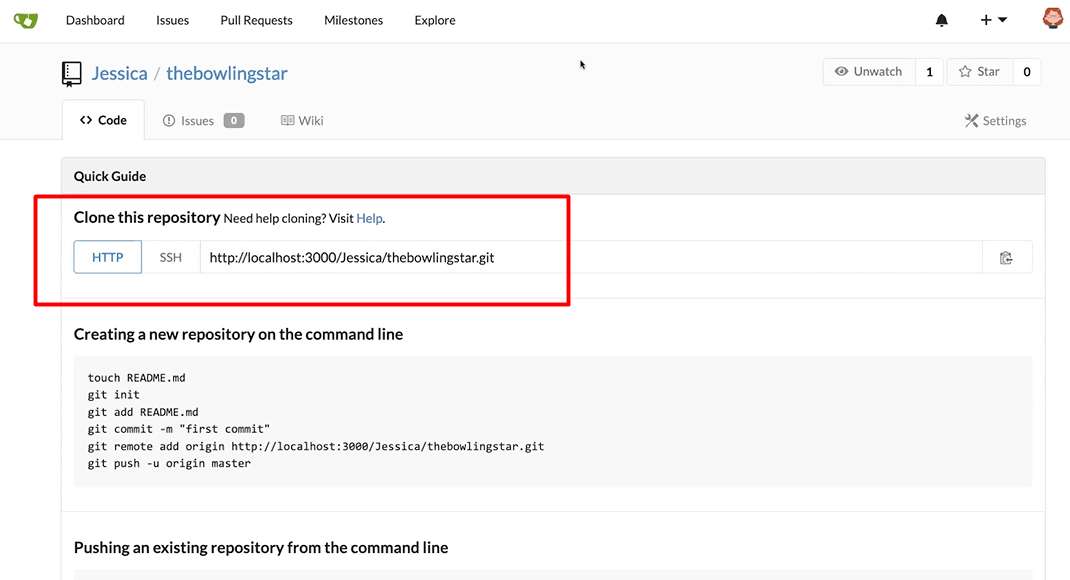Open repository Settings
This screenshot has height=580, width=1070.
click(x=995, y=121)
